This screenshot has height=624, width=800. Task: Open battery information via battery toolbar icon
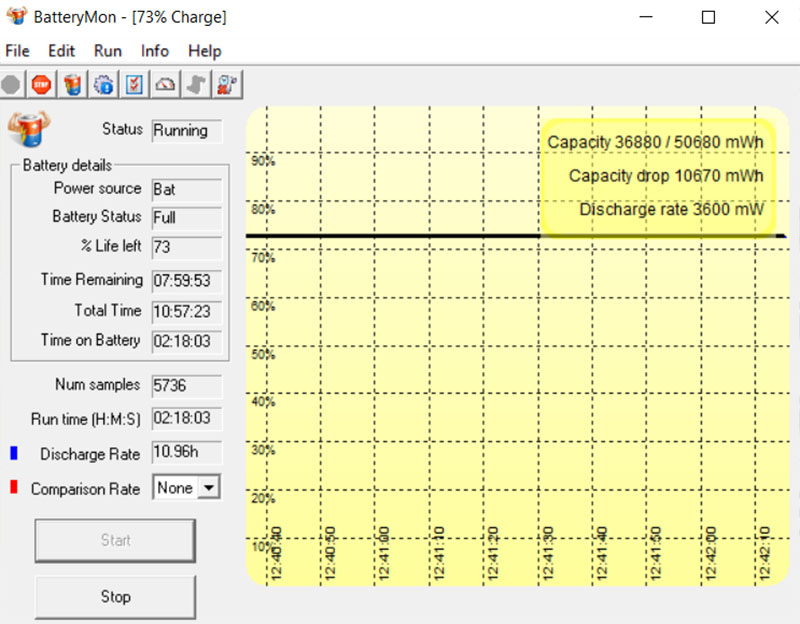click(72, 84)
